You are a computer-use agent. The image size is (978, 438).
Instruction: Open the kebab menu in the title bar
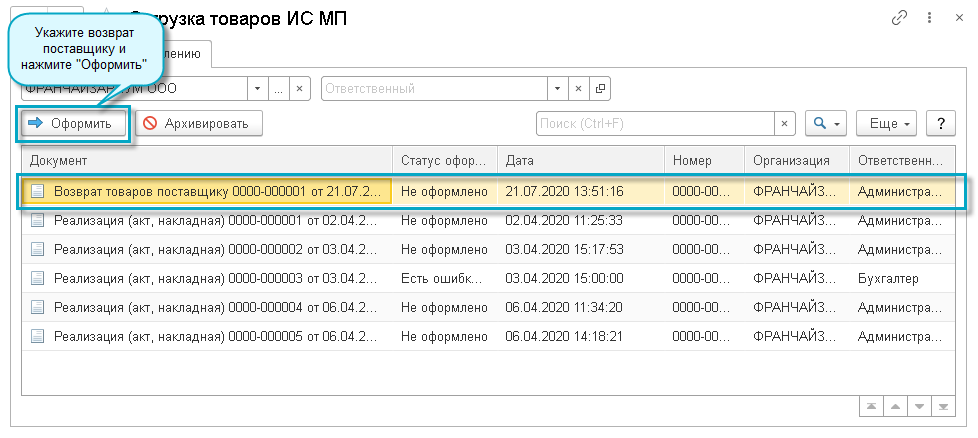coord(929,18)
